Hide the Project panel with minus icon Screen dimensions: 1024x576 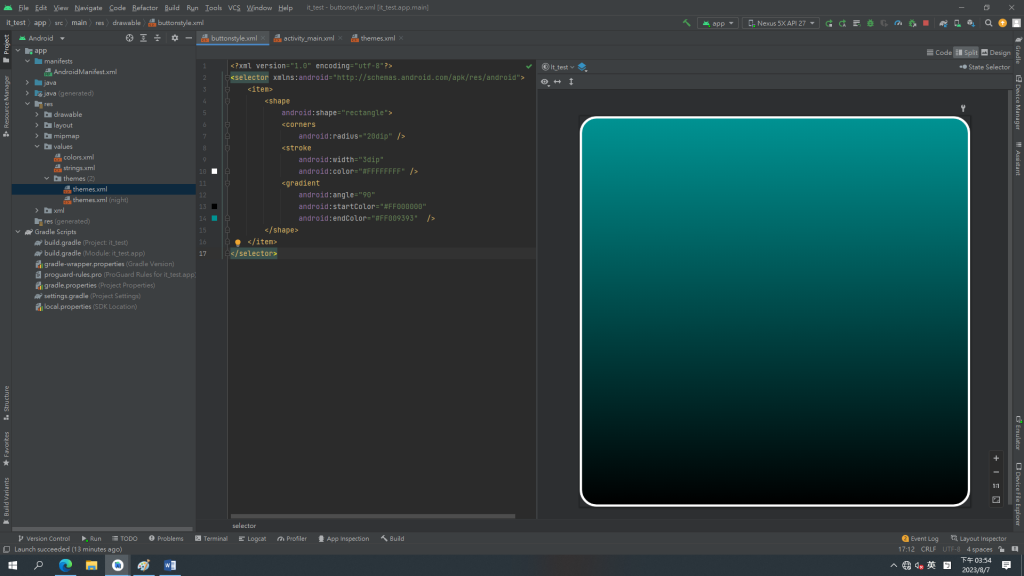[x=189, y=38]
